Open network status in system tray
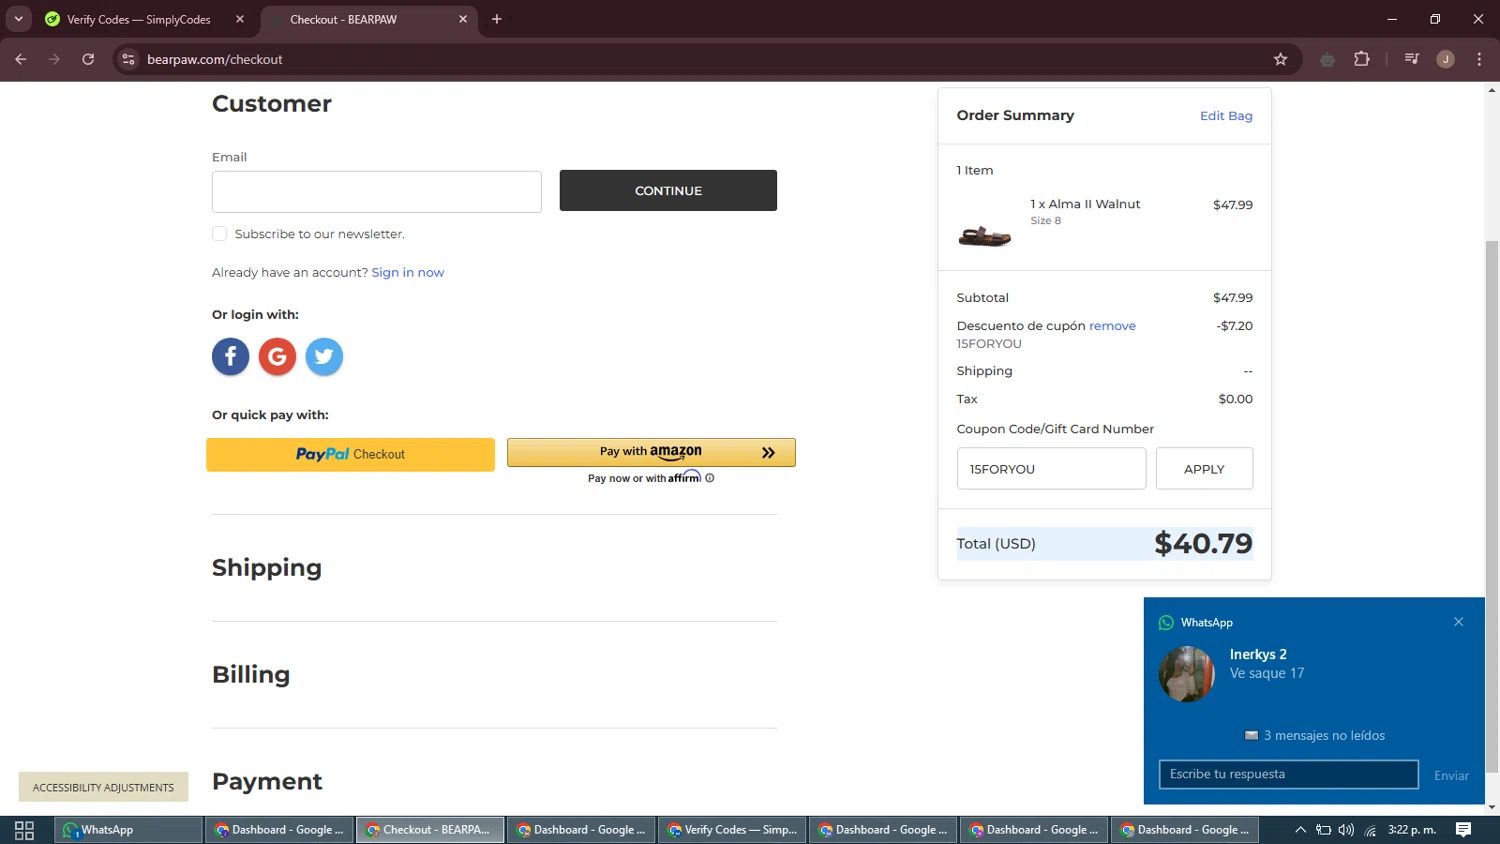 (x=1370, y=830)
